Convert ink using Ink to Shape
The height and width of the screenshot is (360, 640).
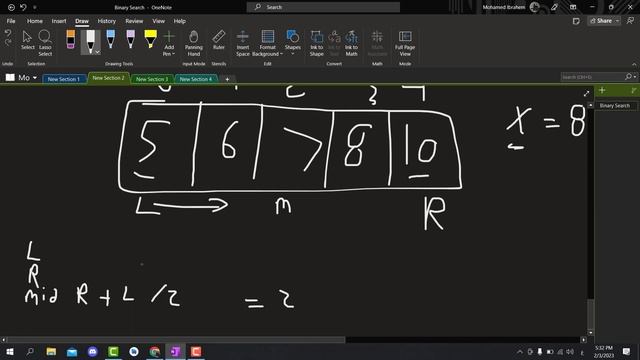point(316,43)
